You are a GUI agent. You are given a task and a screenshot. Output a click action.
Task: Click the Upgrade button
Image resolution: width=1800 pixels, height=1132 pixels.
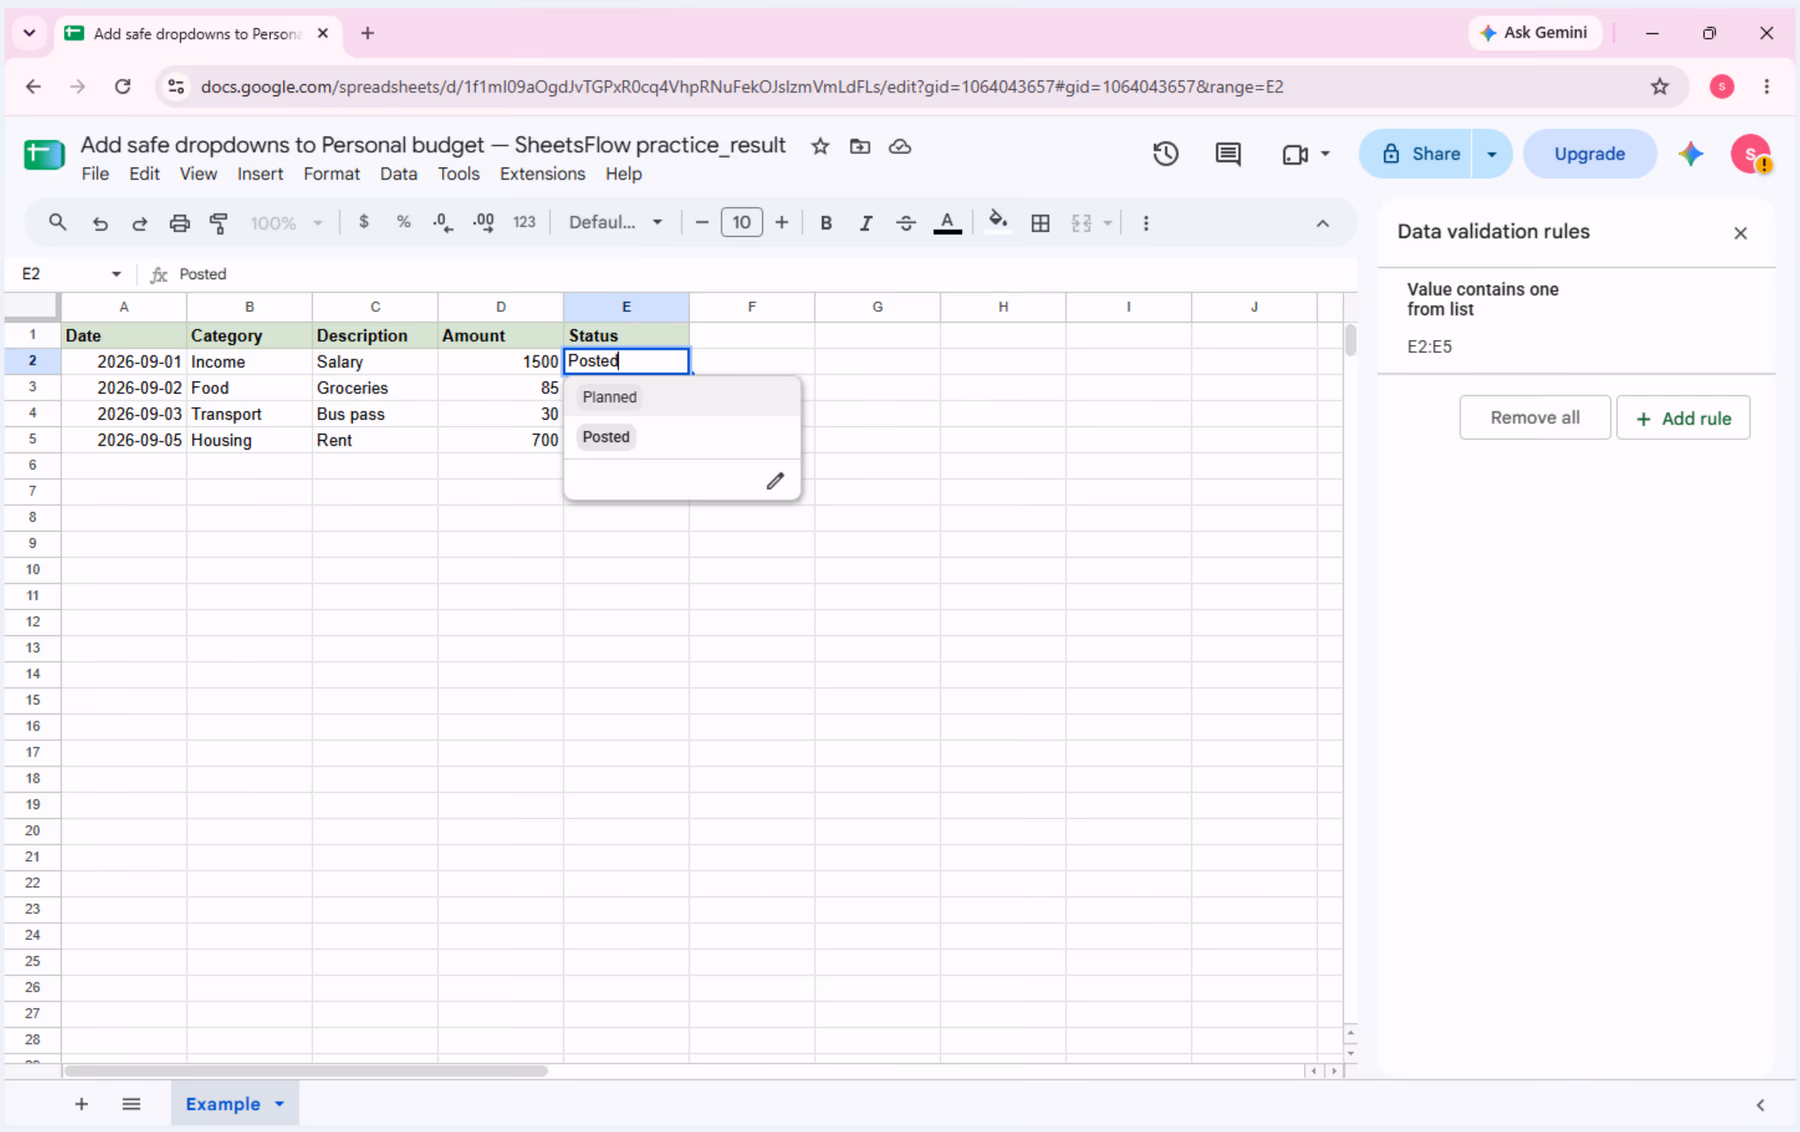click(1589, 154)
